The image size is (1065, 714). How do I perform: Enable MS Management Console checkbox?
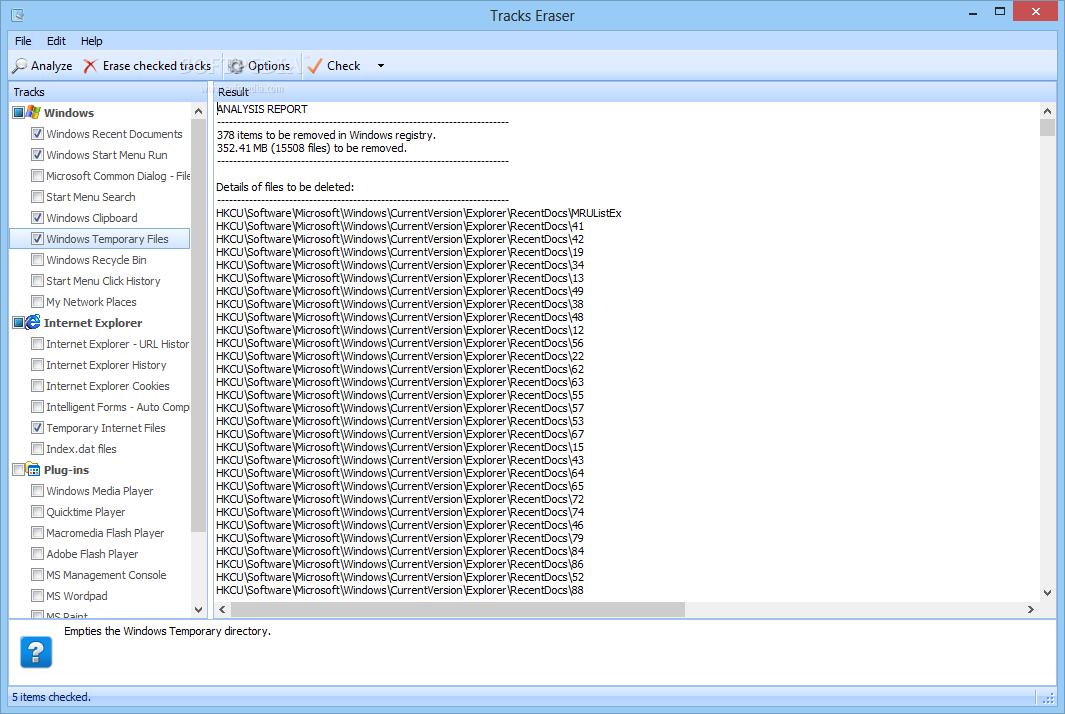tap(37, 575)
